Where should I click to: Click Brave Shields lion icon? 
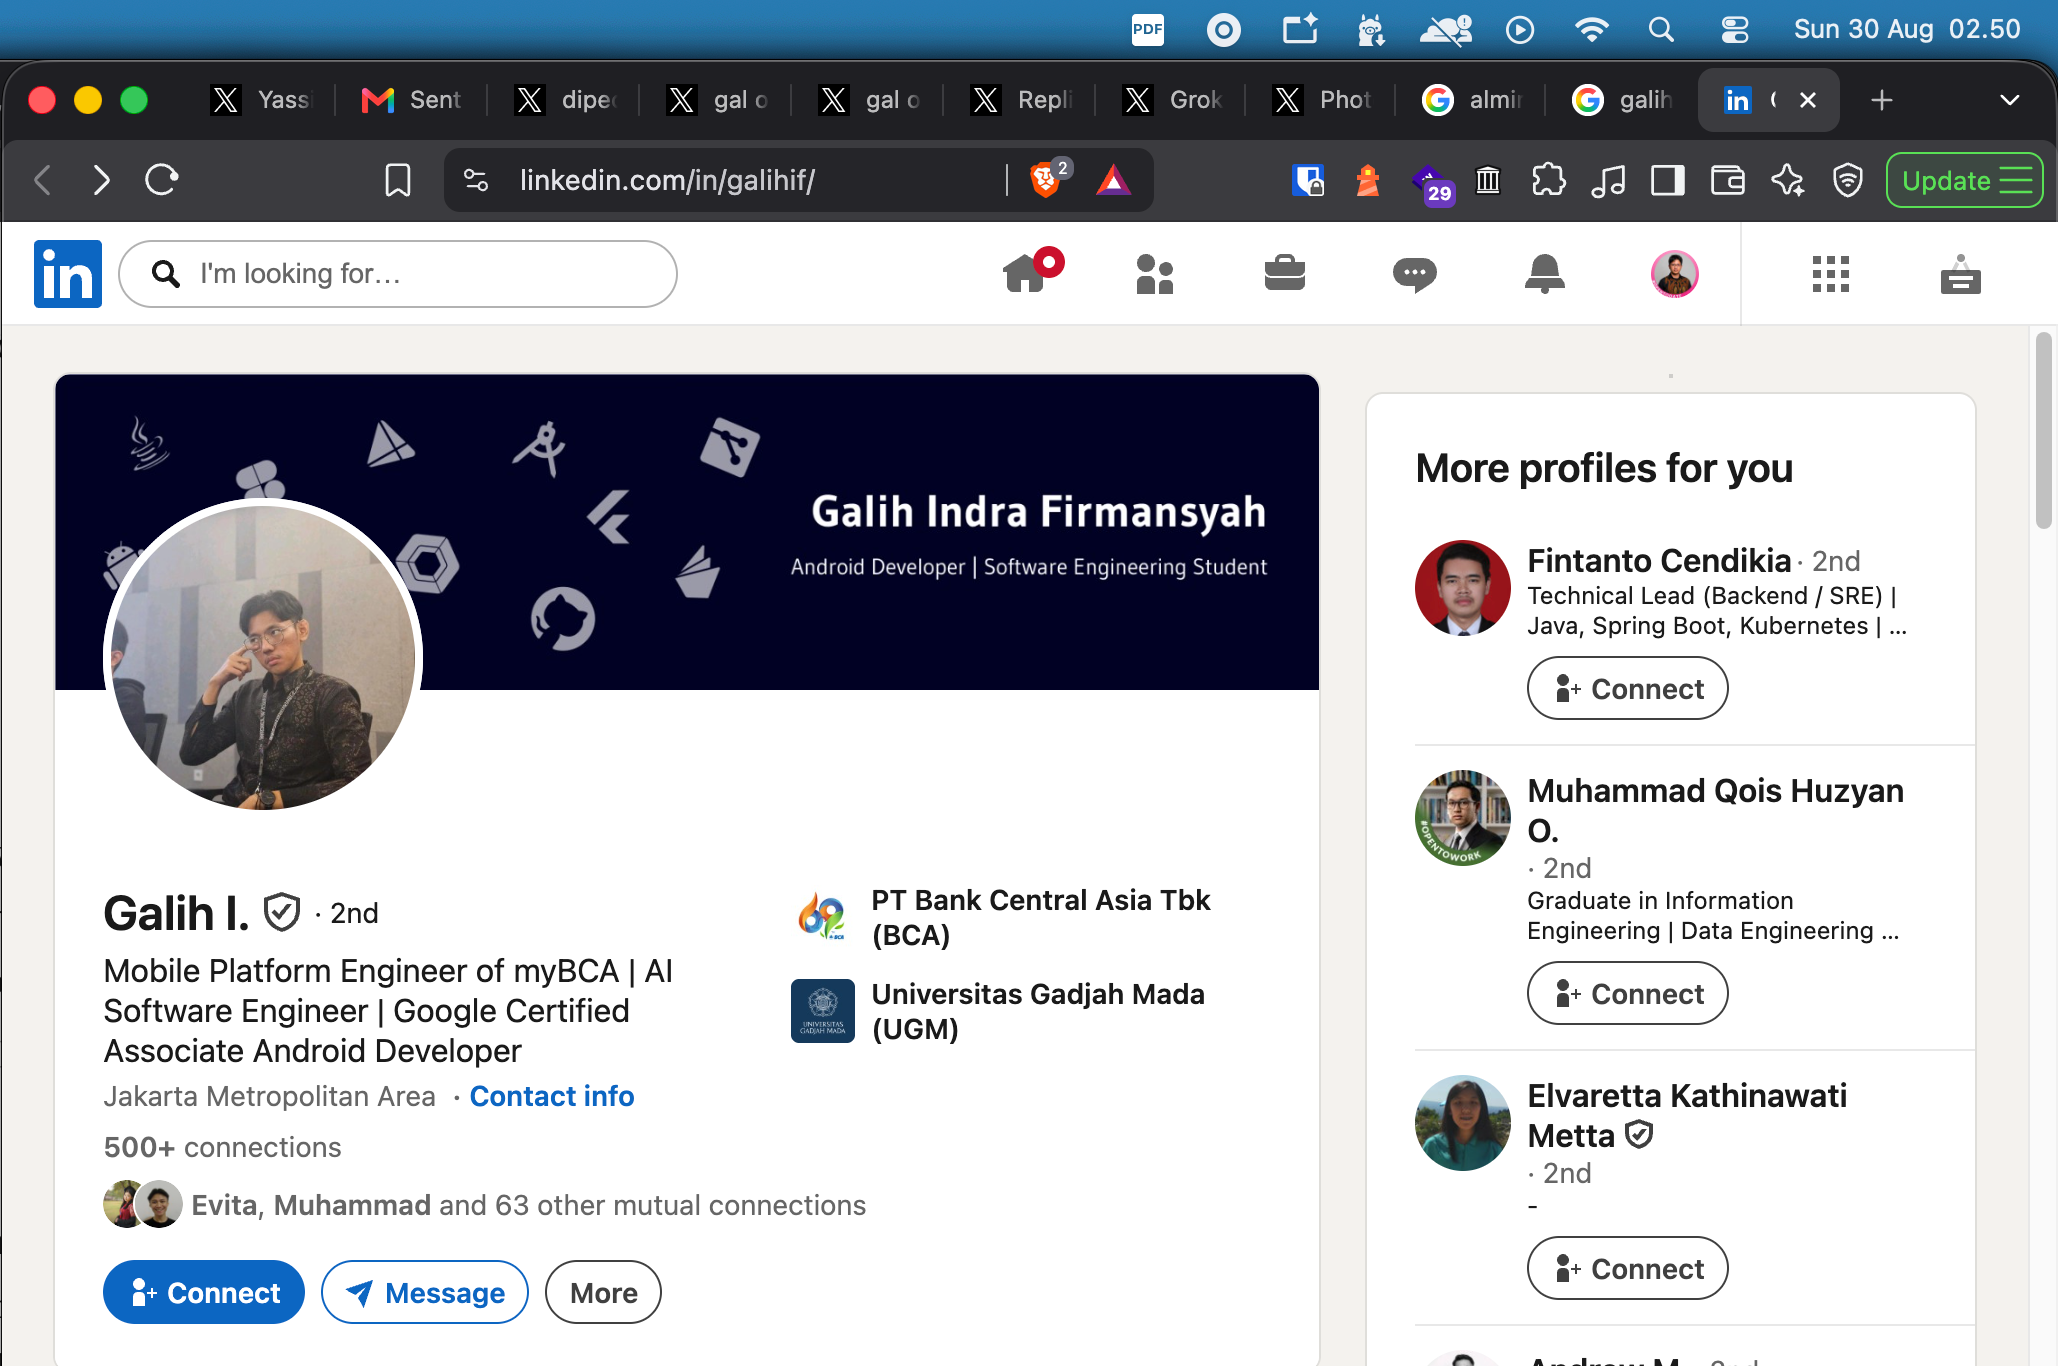[1045, 180]
